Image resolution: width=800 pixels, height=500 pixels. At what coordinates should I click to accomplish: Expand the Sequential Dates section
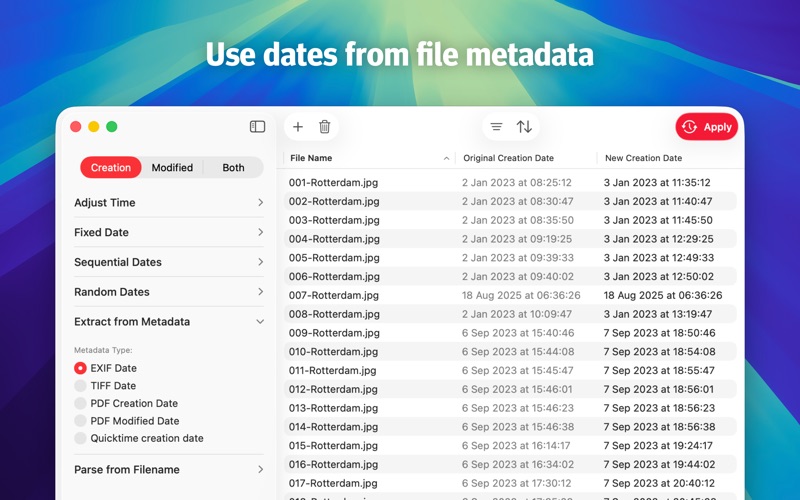(169, 262)
